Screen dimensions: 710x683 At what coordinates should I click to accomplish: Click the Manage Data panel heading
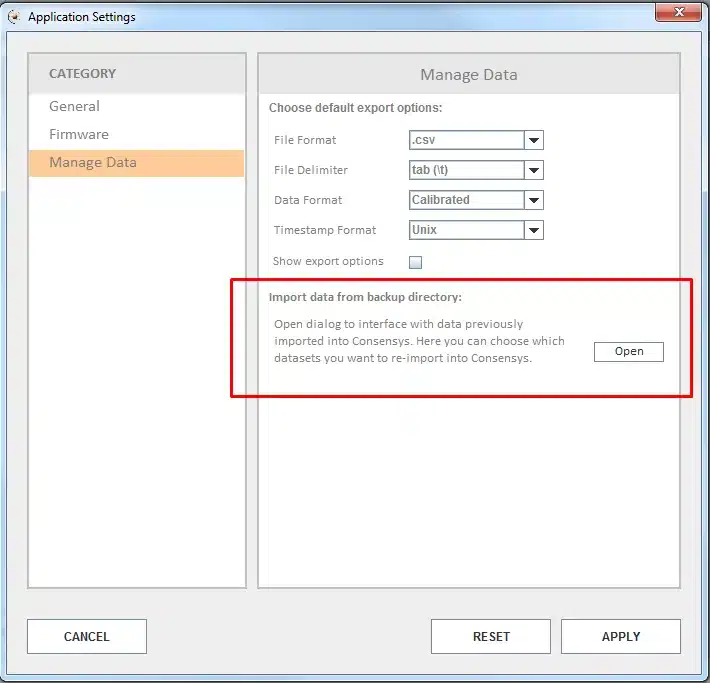pos(469,75)
